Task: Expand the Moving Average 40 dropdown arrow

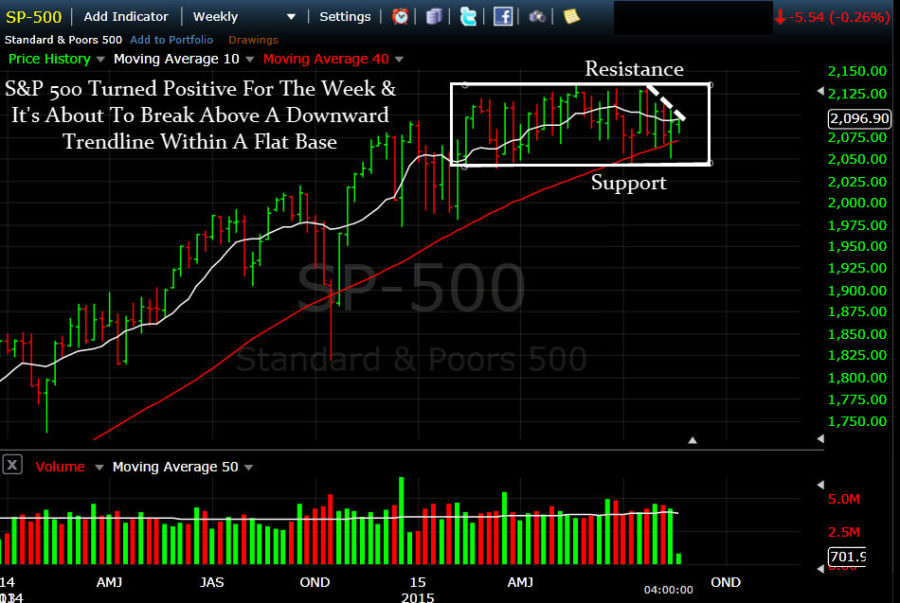Action: coord(399,59)
